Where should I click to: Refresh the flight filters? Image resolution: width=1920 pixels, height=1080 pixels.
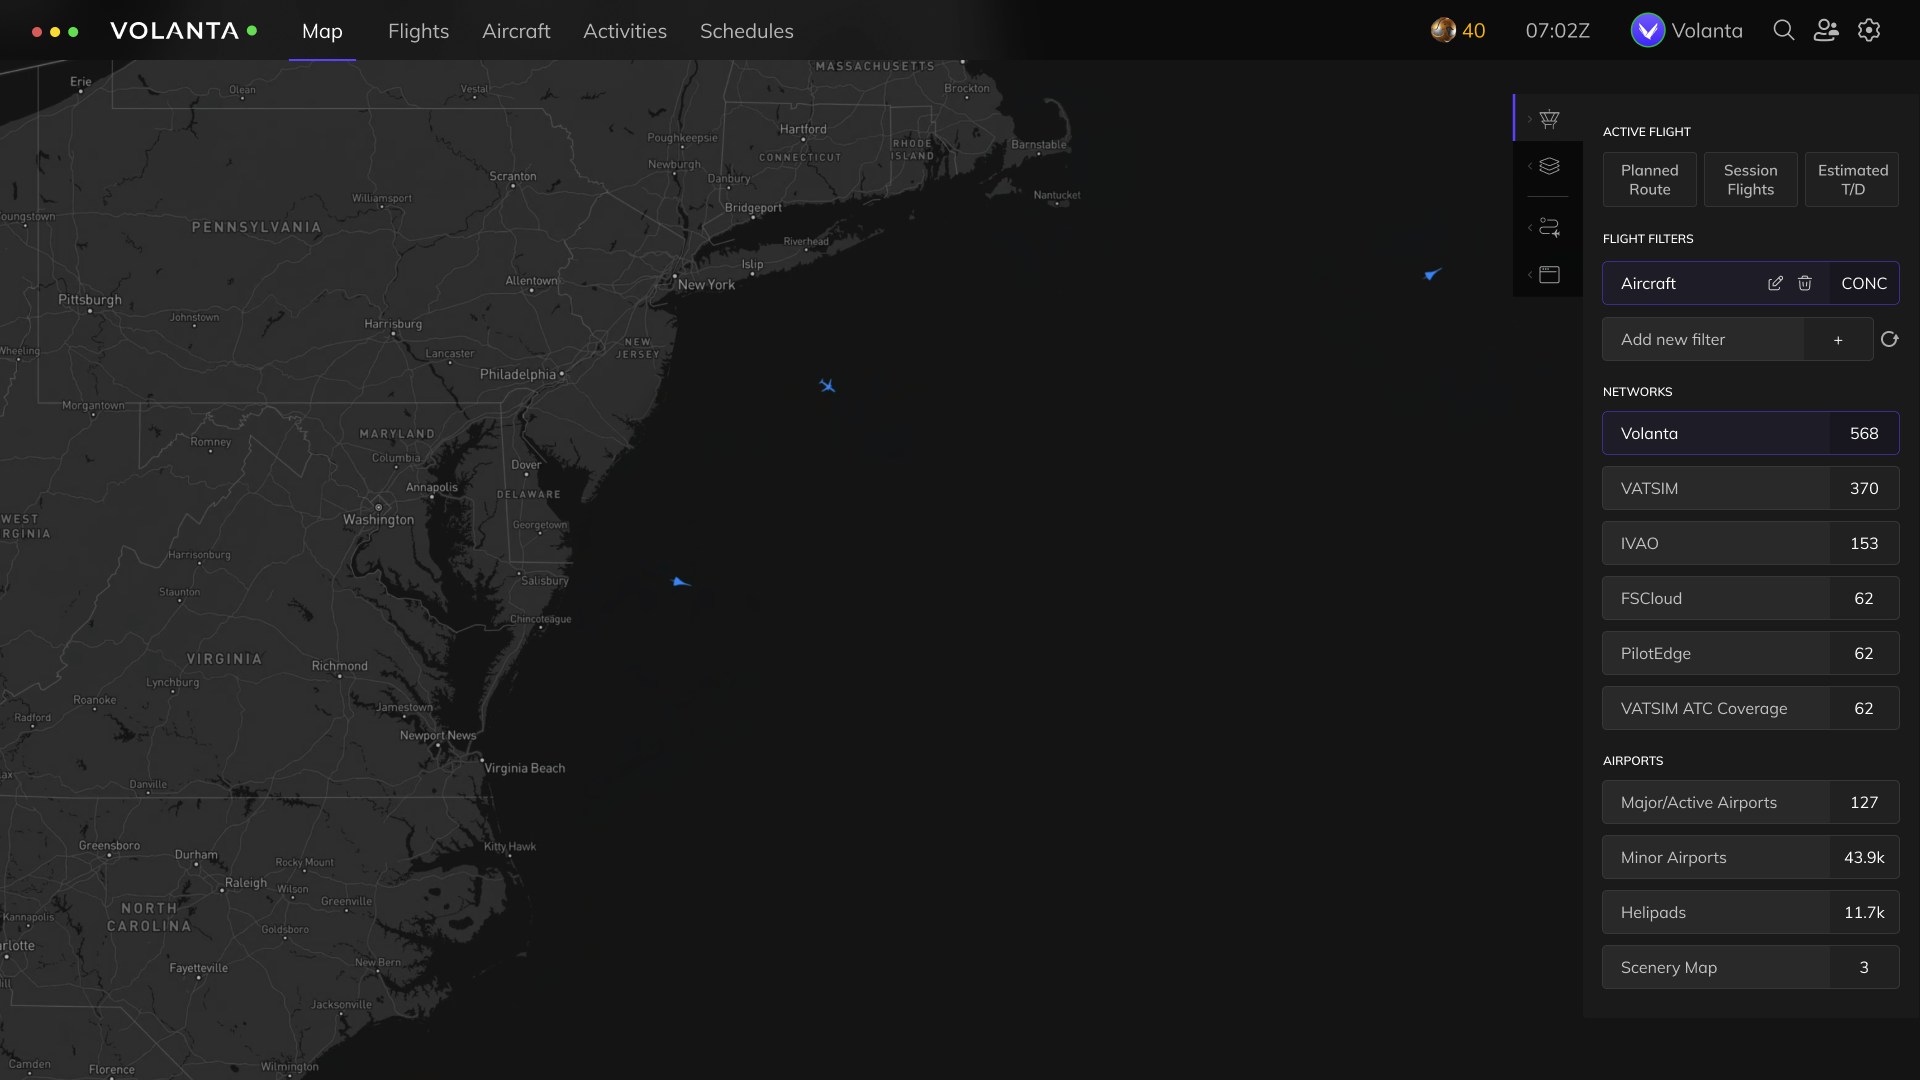[x=1889, y=340]
